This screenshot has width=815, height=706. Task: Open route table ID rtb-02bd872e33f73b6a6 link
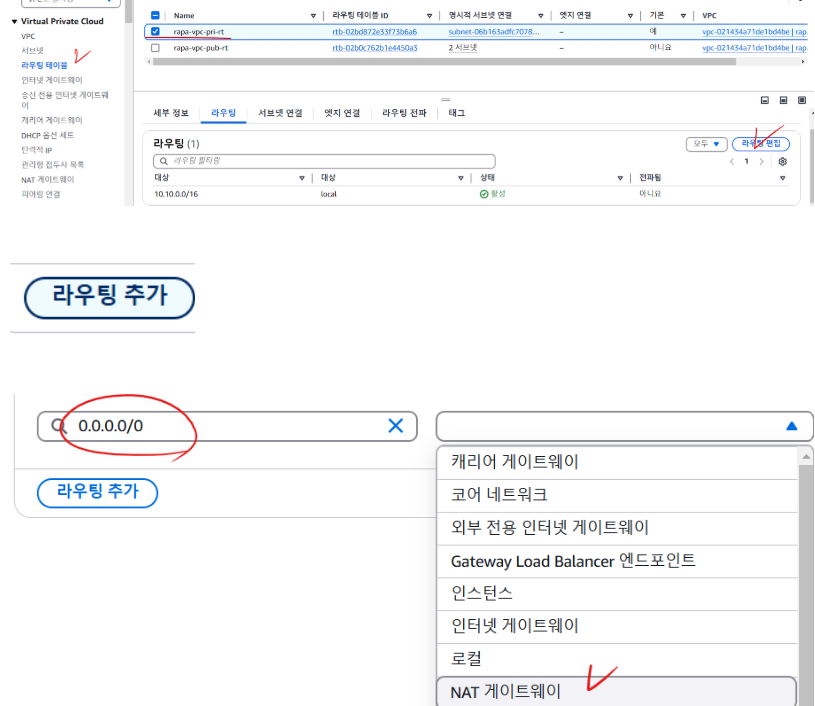[374, 32]
